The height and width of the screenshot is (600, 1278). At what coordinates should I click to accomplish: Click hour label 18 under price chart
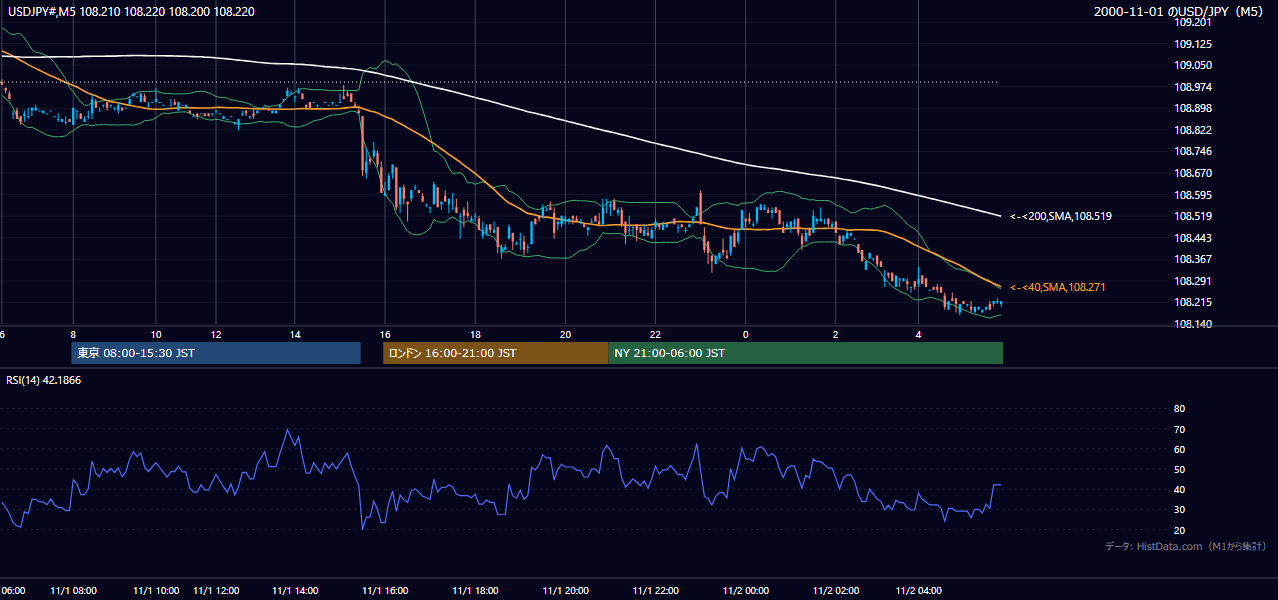pos(476,334)
